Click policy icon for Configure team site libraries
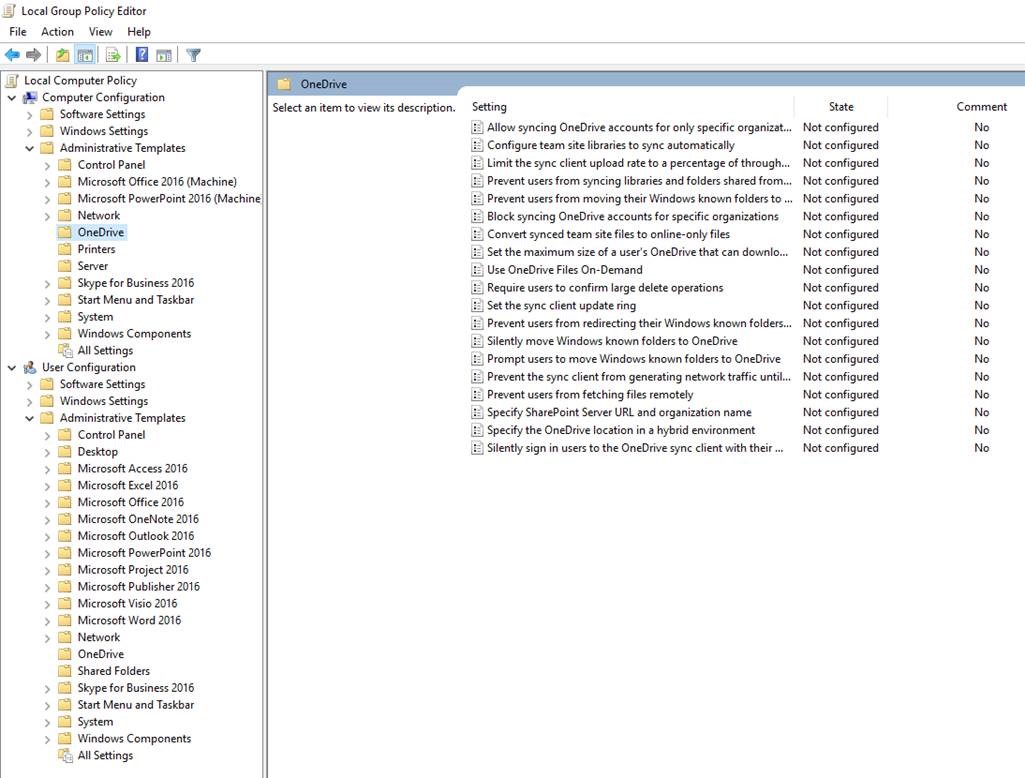 coord(477,145)
